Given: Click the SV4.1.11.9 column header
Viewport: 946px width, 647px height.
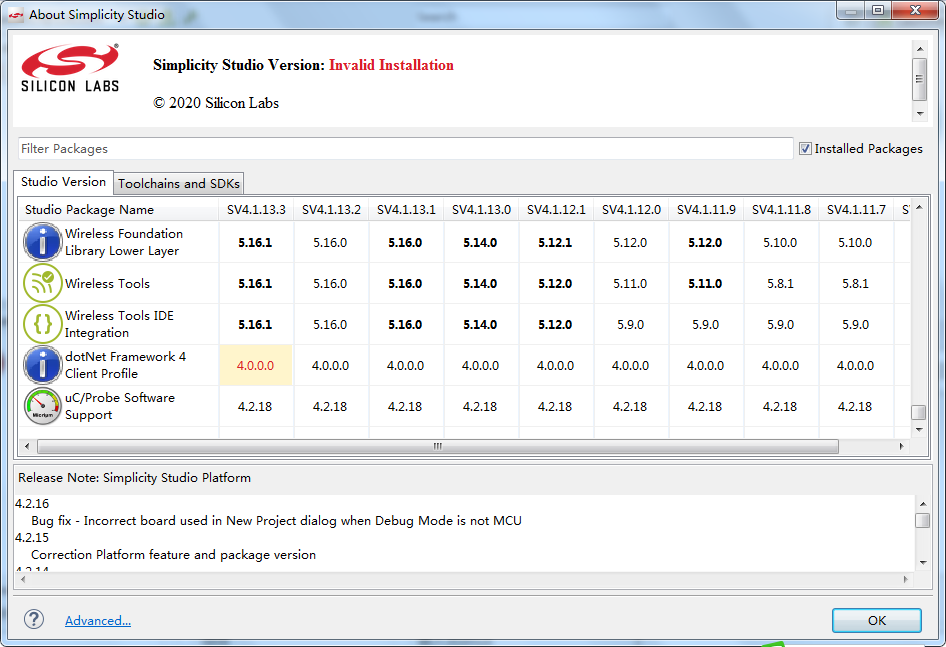Looking at the screenshot, I should [x=706, y=209].
